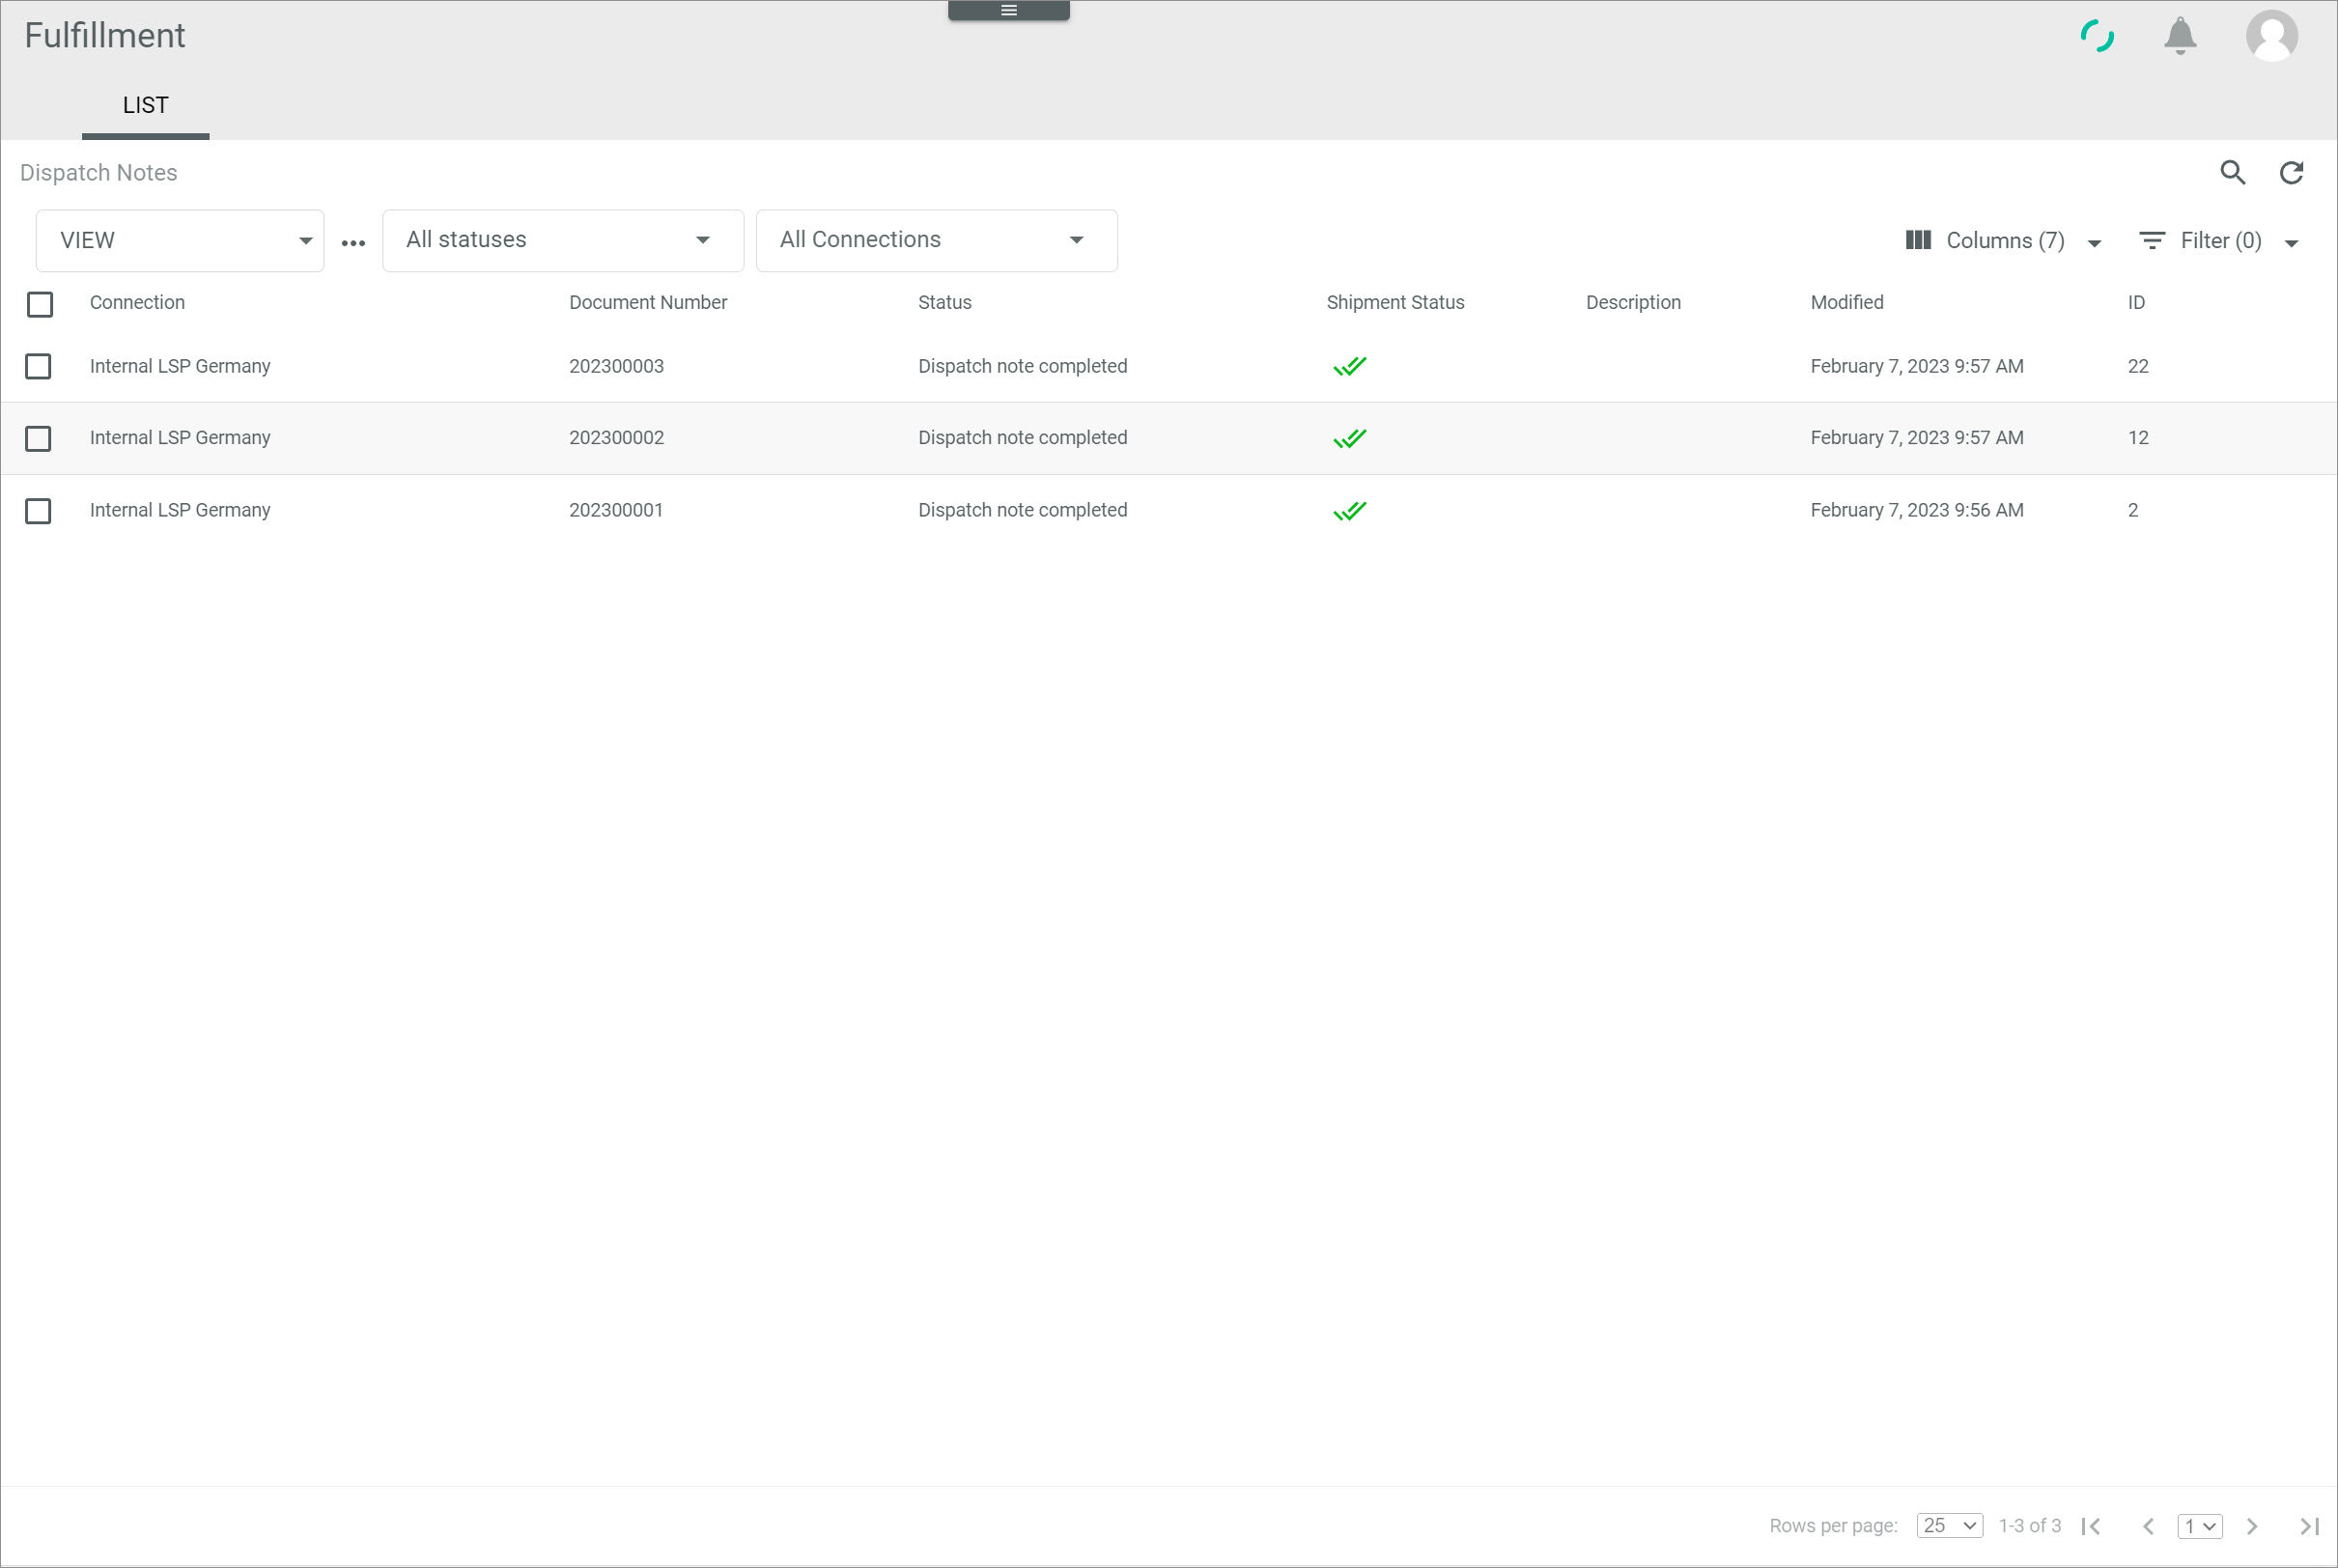Change rows per page selector
This screenshot has width=2338, height=1568.
(x=1948, y=1525)
